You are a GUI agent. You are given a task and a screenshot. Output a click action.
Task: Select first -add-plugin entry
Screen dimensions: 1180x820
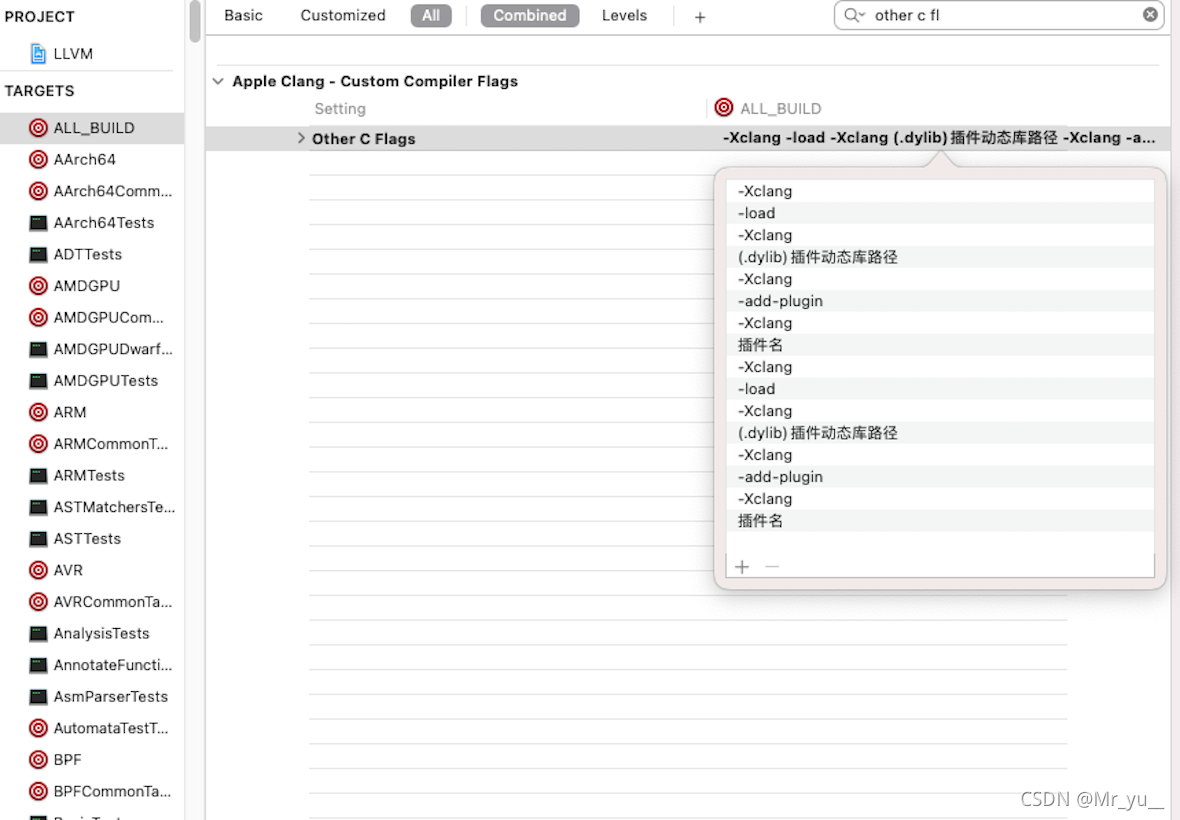coord(939,301)
